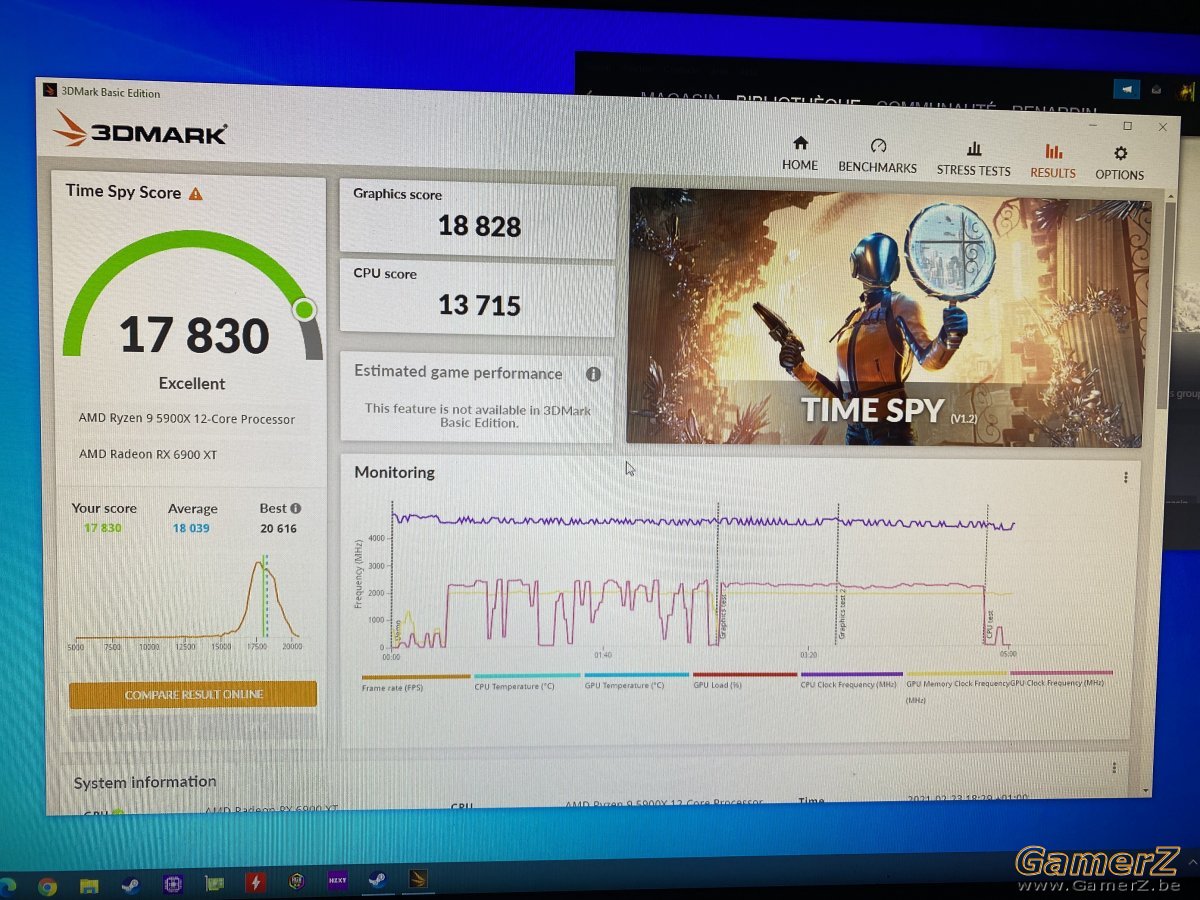Click the Steam announcements megaphone icon
Viewport: 1200px width, 900px height.
coord(1126,89)
